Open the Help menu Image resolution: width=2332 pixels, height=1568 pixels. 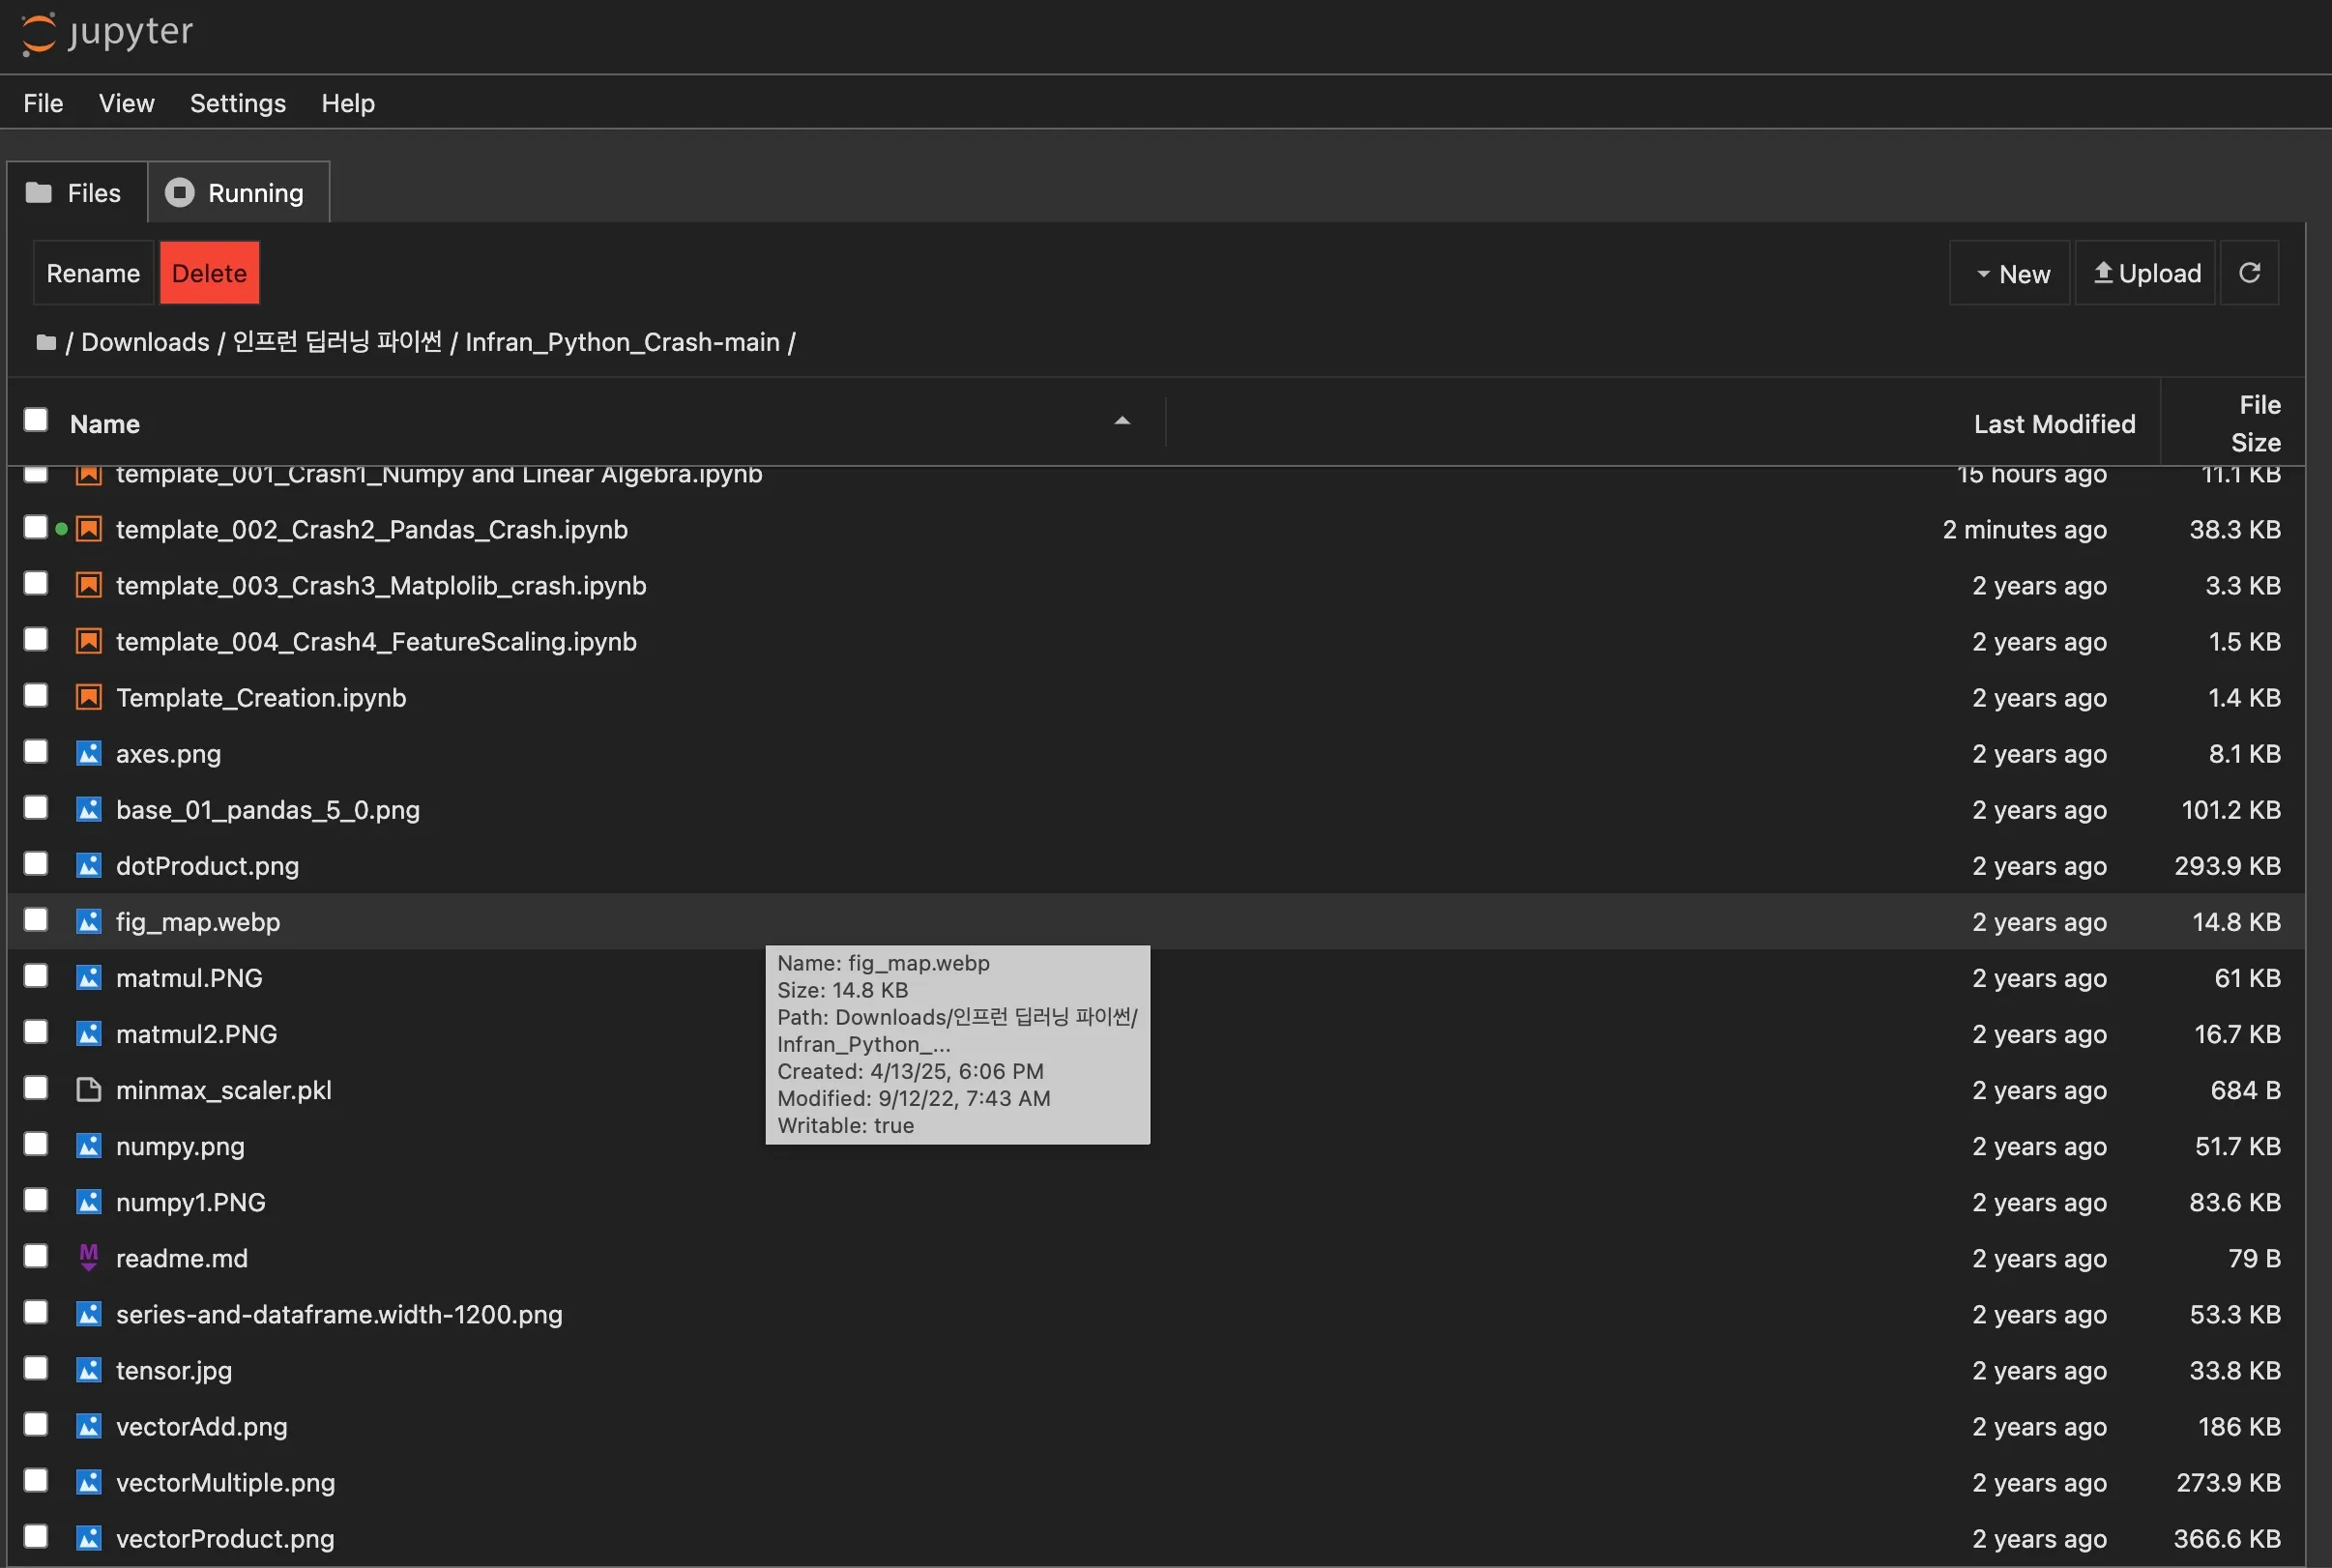[x=348, y=103]
